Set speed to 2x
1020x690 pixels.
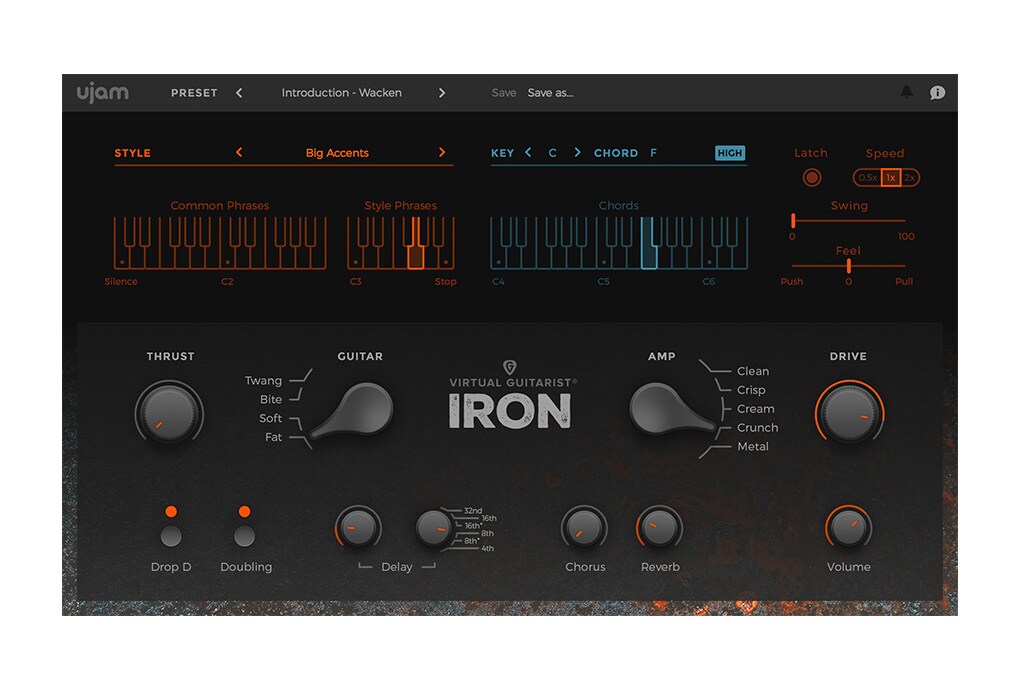(x=909, y=178)
